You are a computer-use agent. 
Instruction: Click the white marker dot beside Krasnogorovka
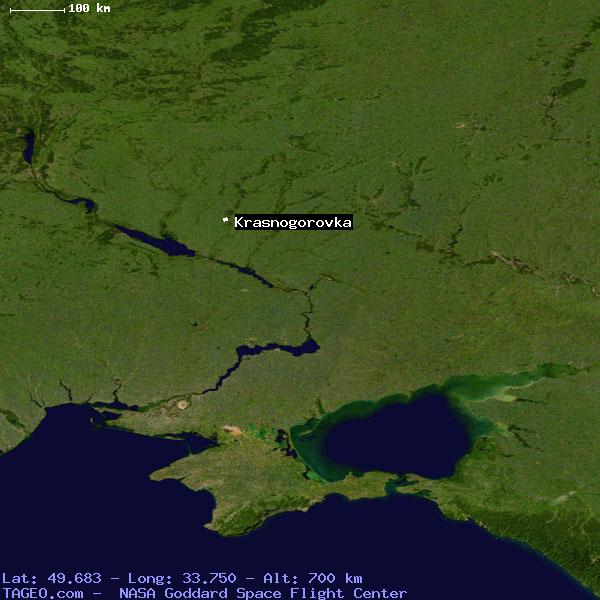[x=226, y=221]
